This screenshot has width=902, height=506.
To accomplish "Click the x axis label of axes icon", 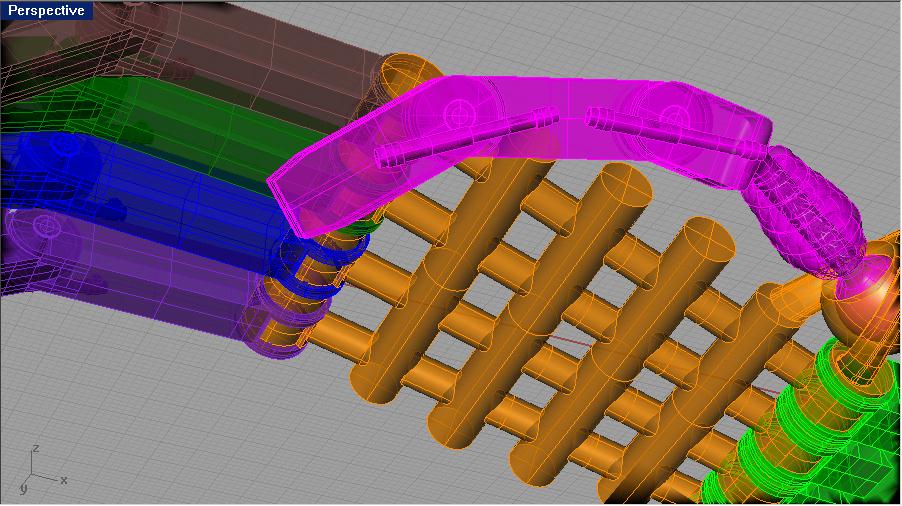I will (x=63, y=481).
